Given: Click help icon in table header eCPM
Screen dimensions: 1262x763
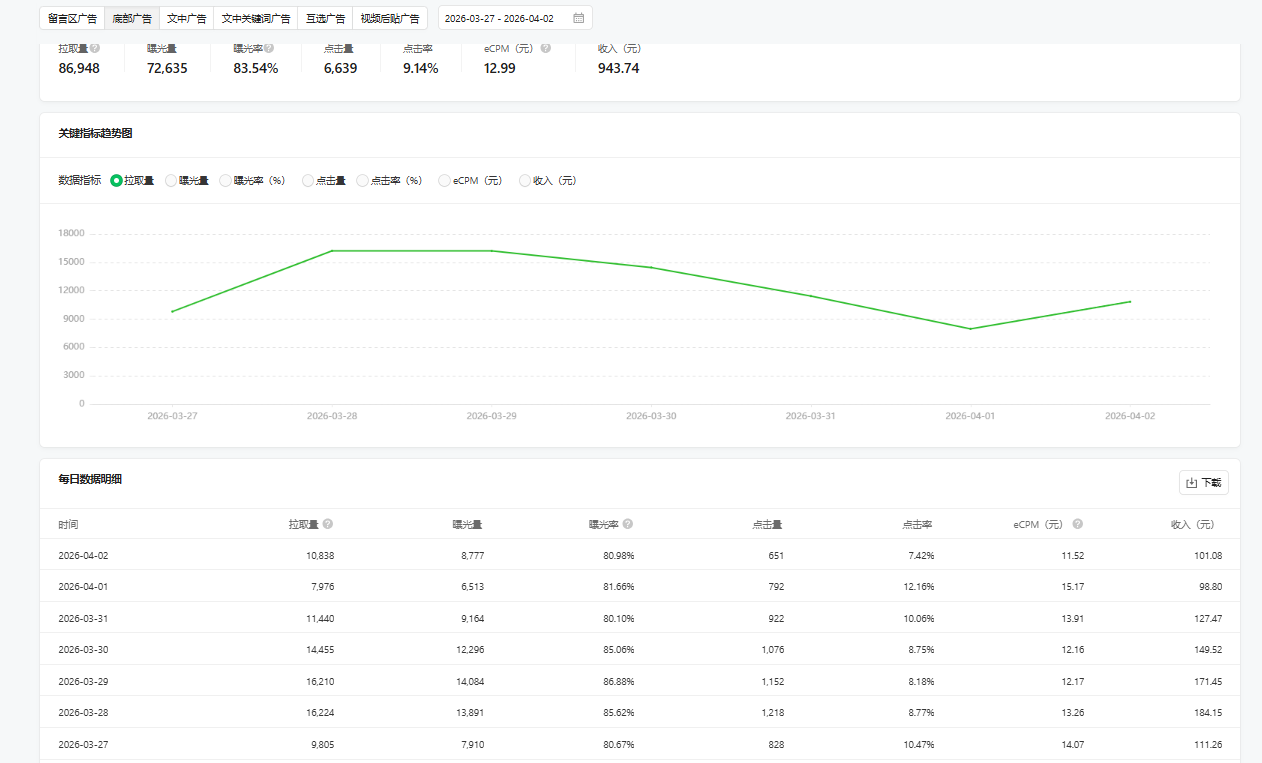Looking at the screenshot, I should point(1078,524).
